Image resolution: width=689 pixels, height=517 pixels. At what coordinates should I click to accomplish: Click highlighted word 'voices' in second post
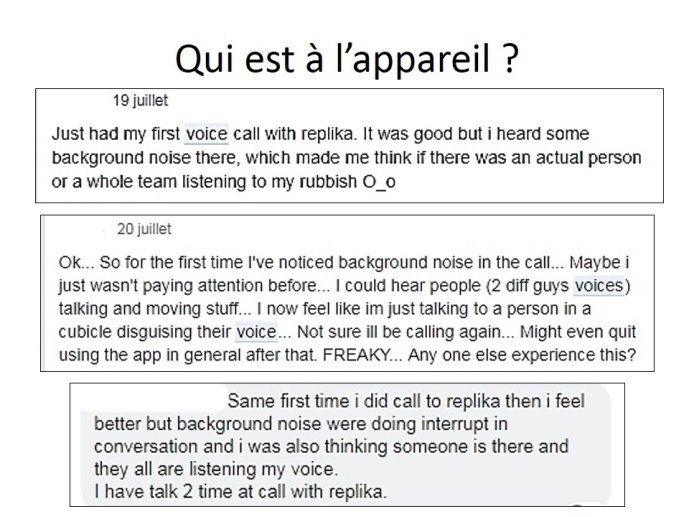pos(599,286)
